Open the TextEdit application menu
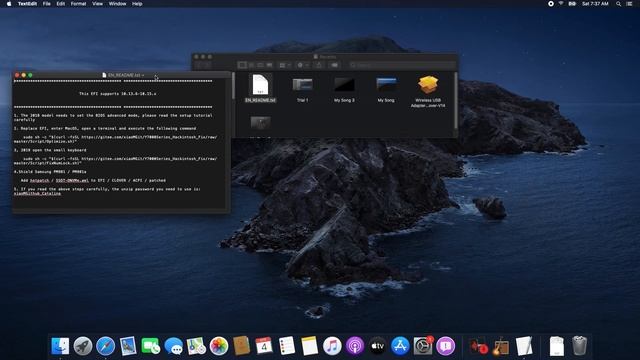 [27, 4]
